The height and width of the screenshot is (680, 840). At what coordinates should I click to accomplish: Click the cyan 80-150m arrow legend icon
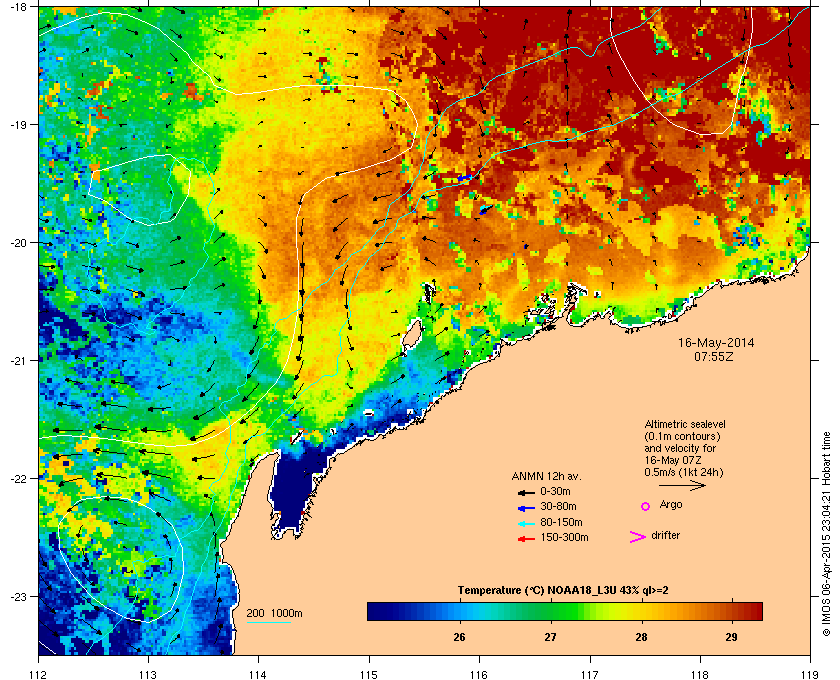[527, 523]
